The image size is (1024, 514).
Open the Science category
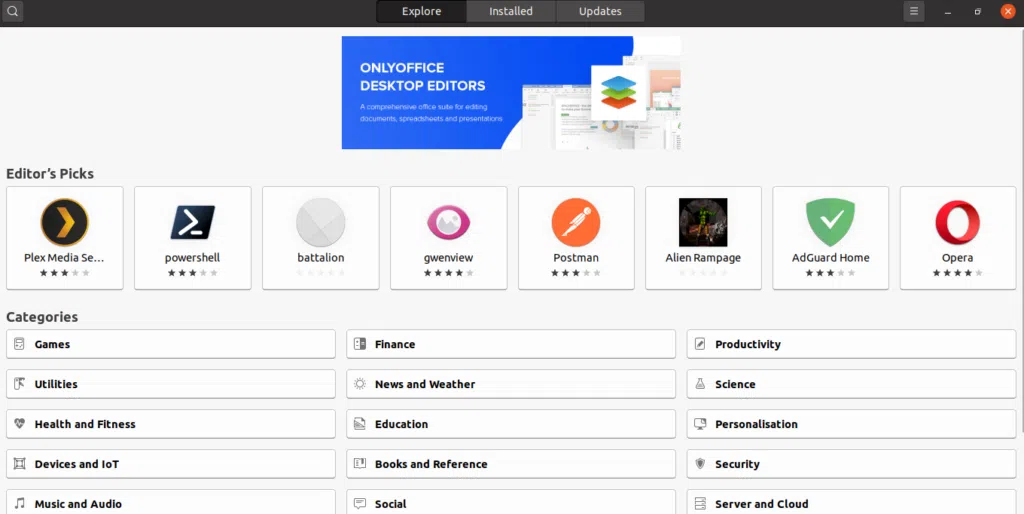(851, 383)
